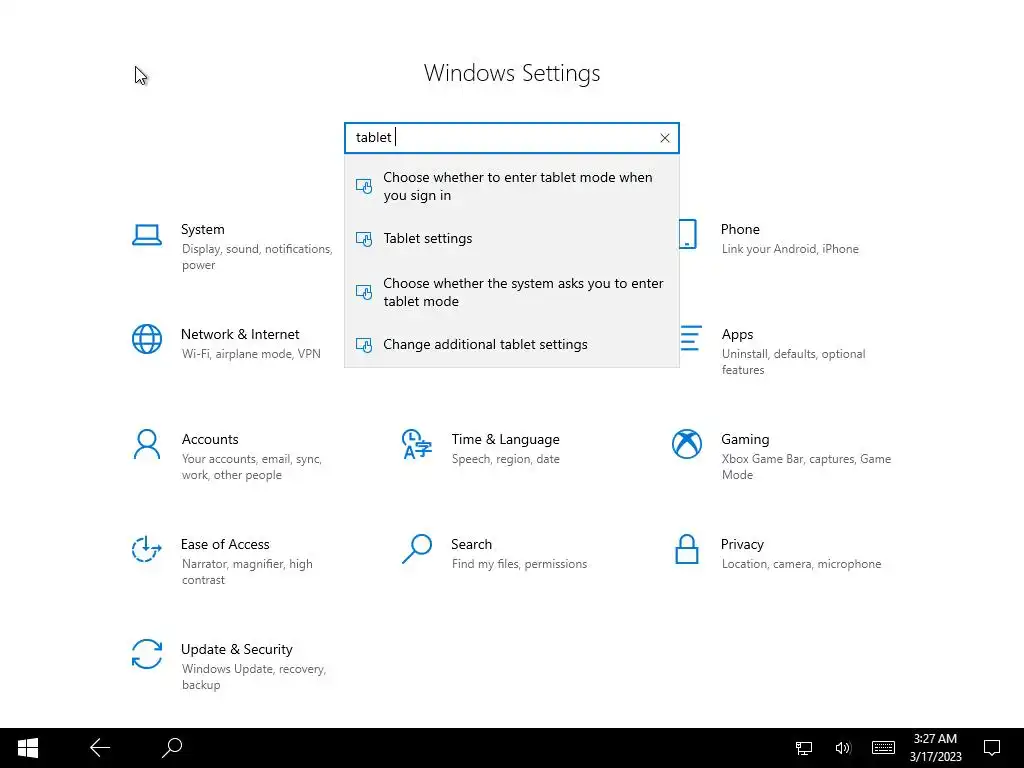Open the Gaming Xbox icon

point(687,444)
